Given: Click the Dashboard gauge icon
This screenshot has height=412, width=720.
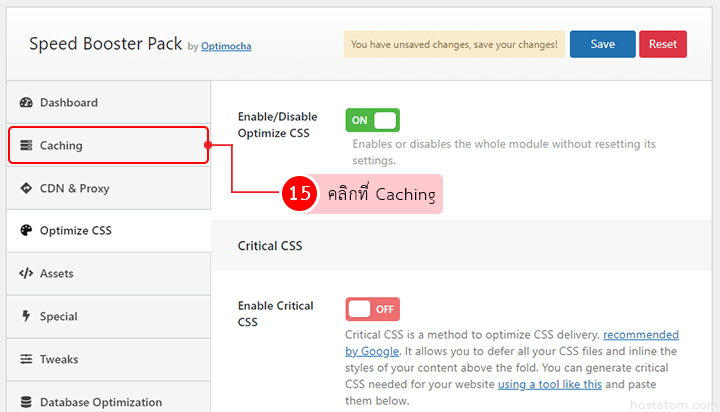Looking at the screenshot, I should pos(26,103).
